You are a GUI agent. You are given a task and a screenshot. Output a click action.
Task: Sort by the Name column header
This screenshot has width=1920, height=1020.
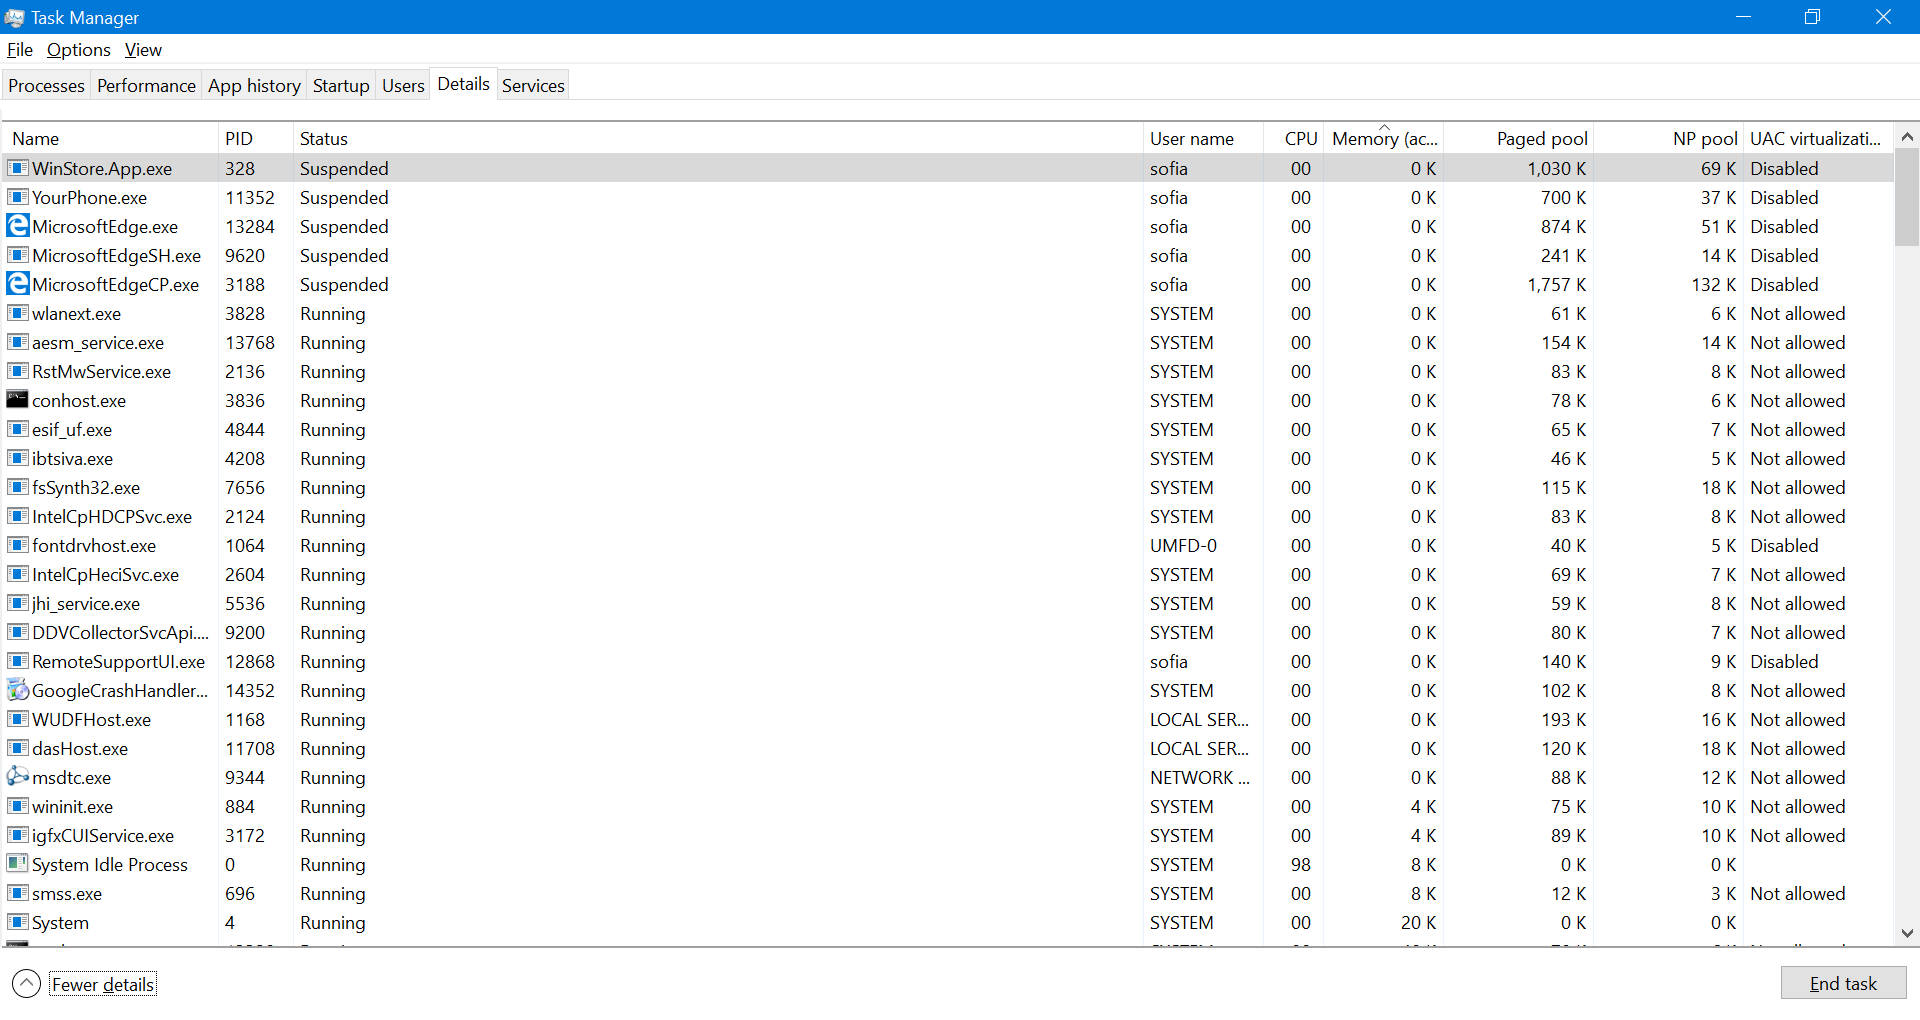click(x=110, y=139)
